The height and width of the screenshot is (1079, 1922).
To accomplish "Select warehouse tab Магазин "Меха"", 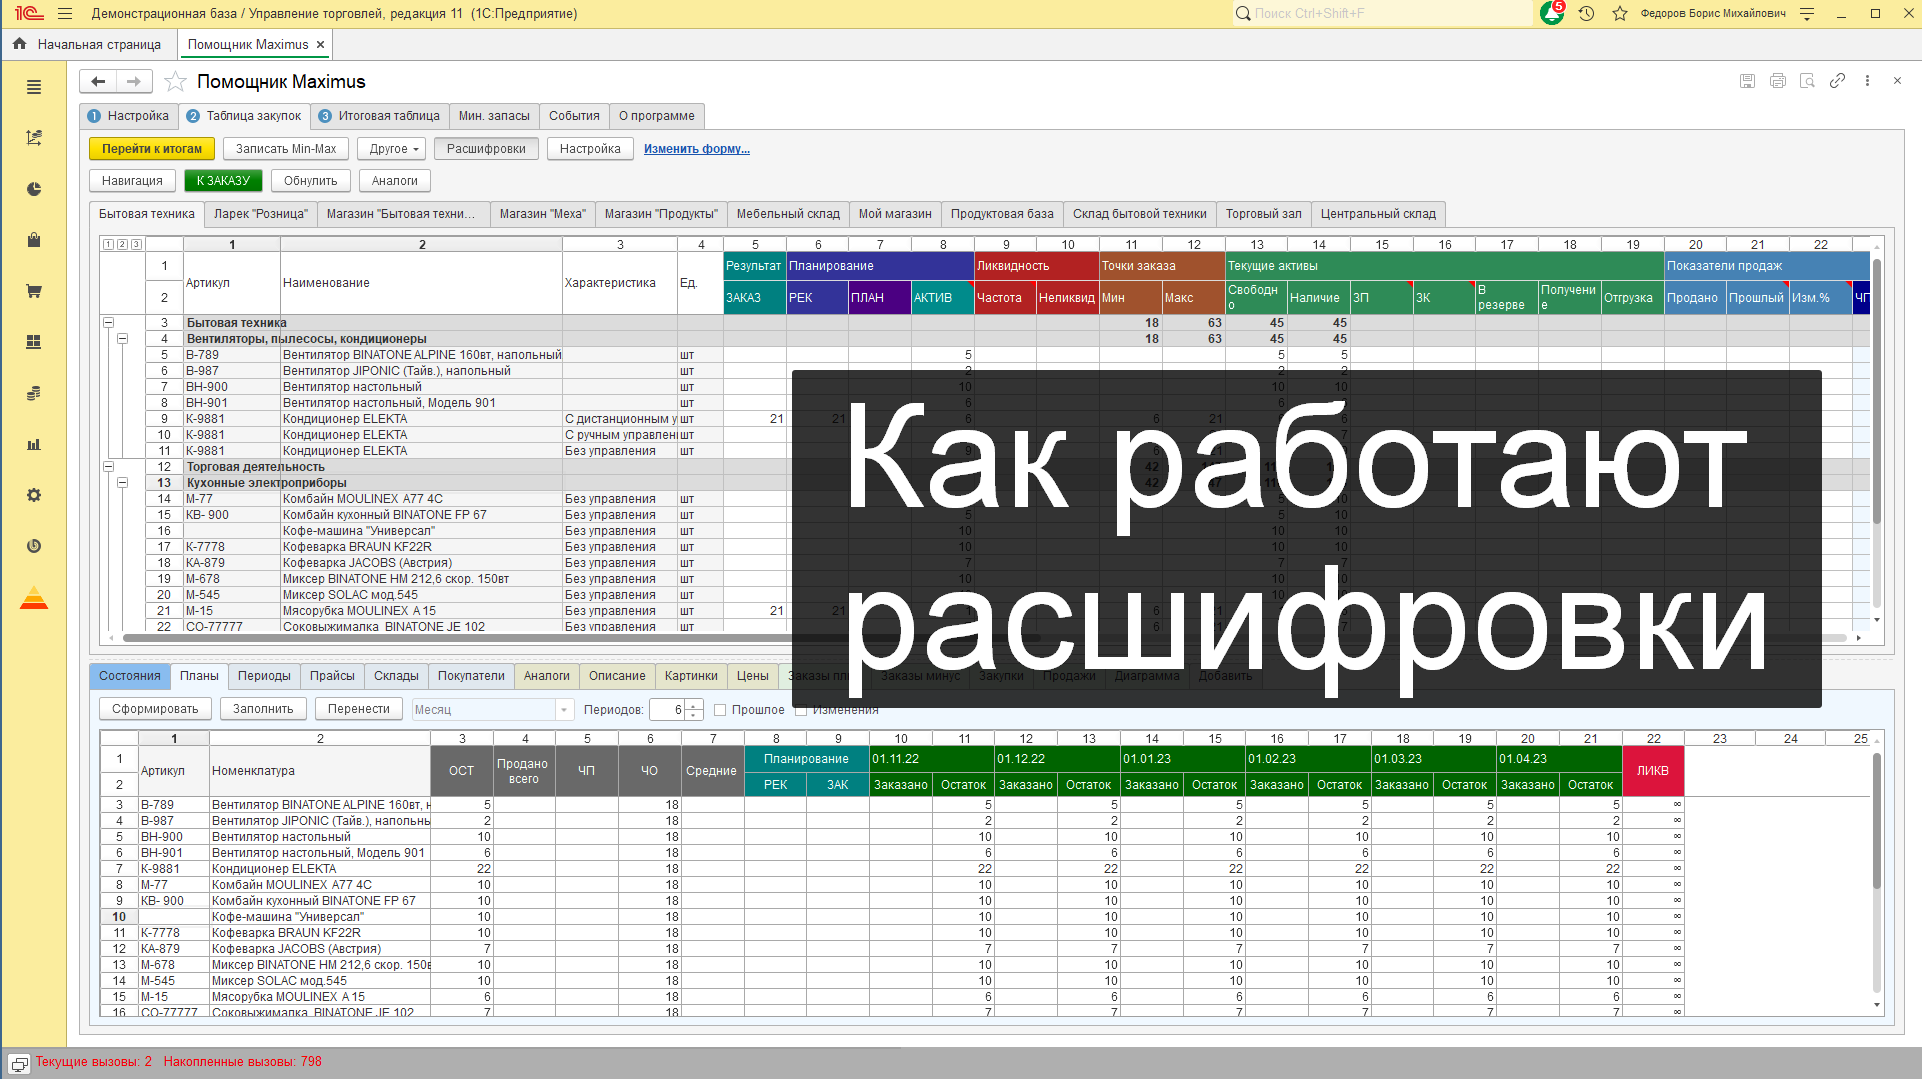I will (542, 214).
